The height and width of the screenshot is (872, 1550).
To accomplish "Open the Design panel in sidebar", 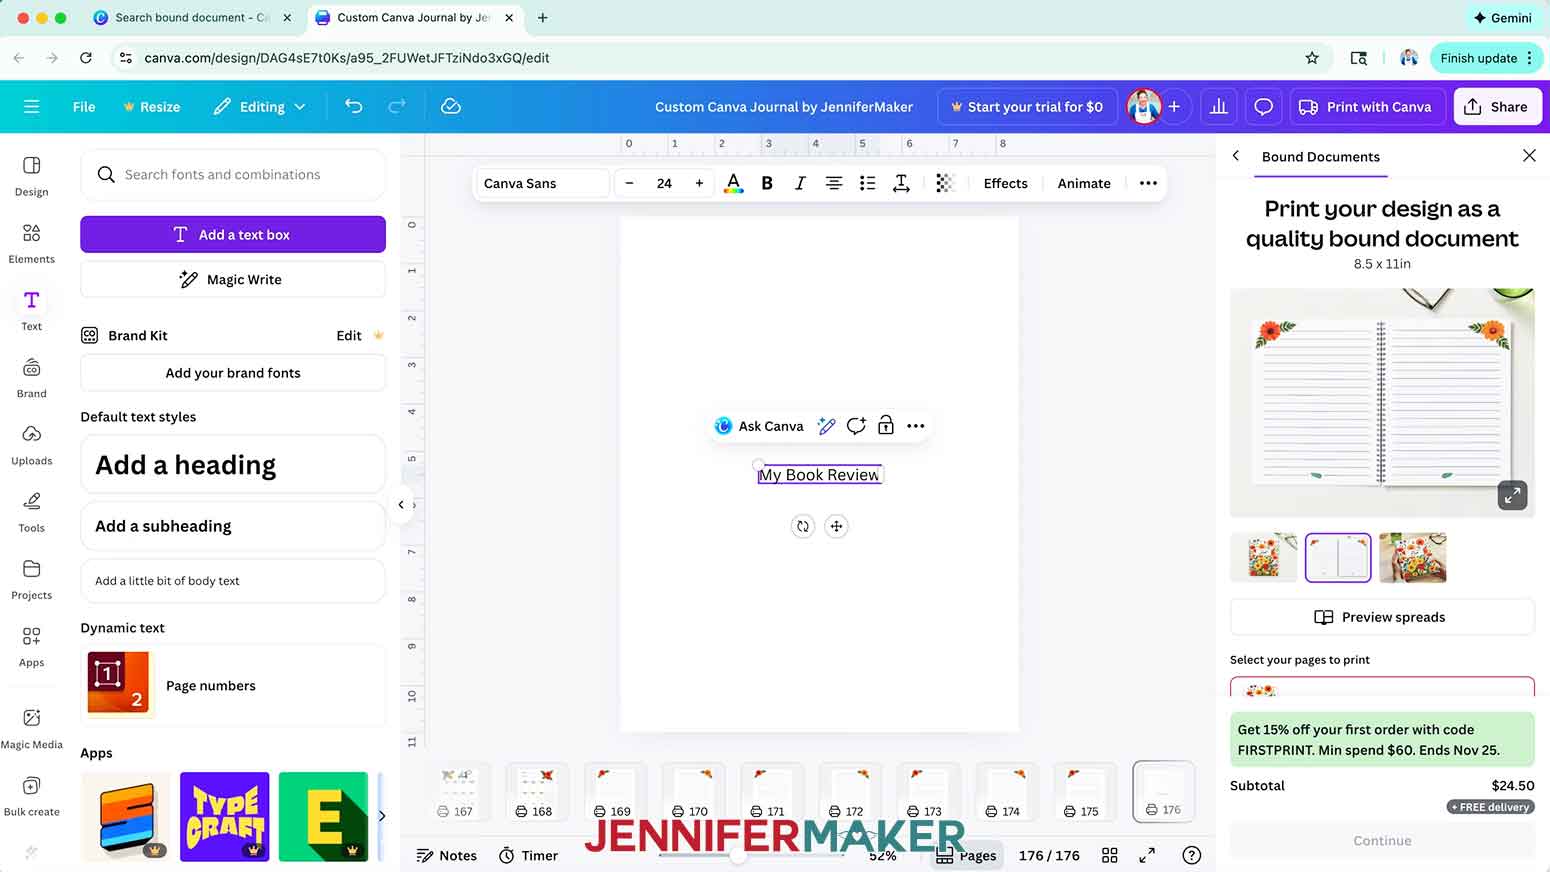I will 31,176.
